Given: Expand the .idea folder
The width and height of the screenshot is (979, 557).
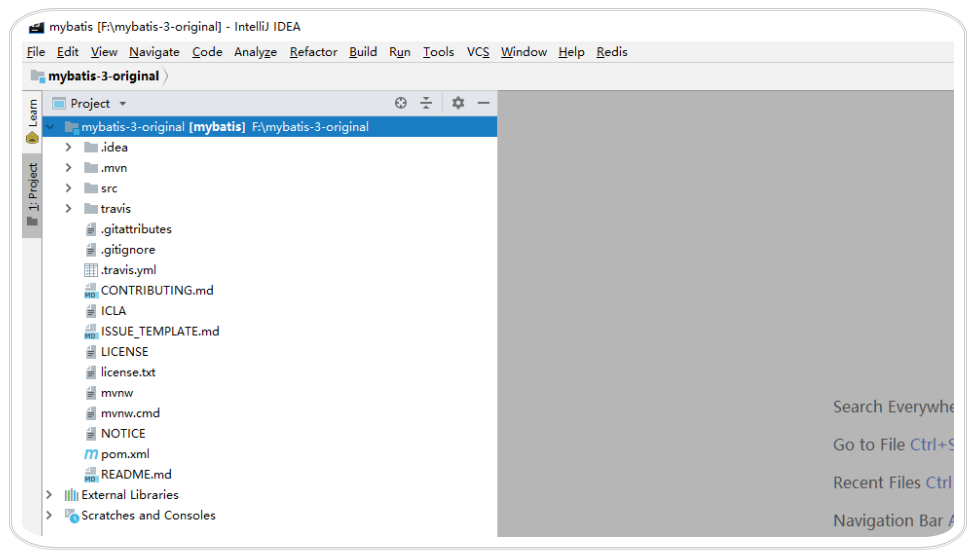Looking at the screenshot, I should [x=69, y=147].
